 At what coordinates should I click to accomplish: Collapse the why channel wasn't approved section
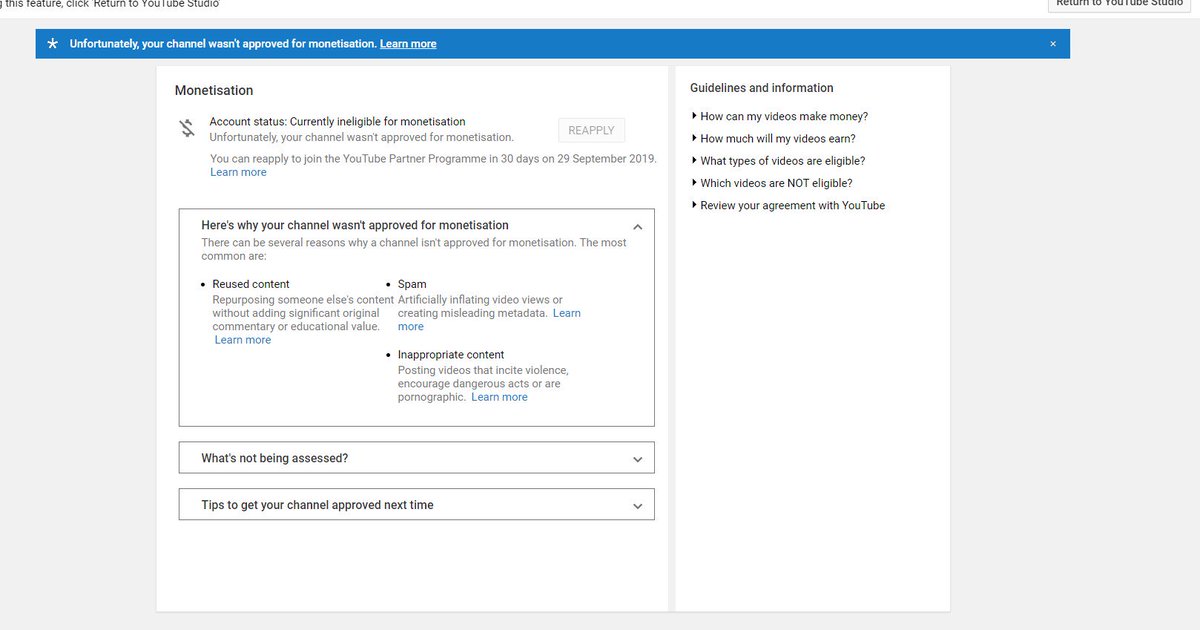pos(637,227)
